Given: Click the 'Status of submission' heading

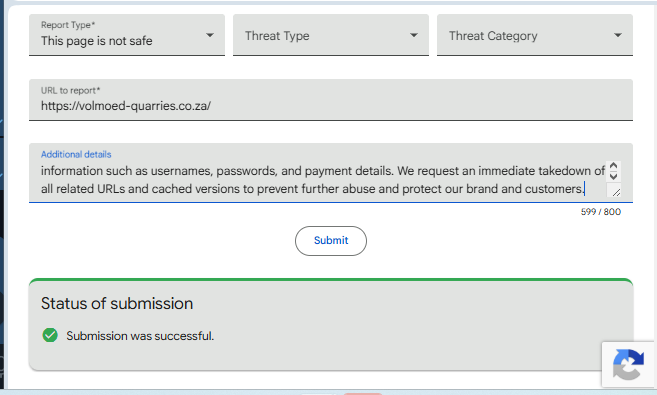Looking at the screenshot, I should pyautogui.click(x=117, y=304).
